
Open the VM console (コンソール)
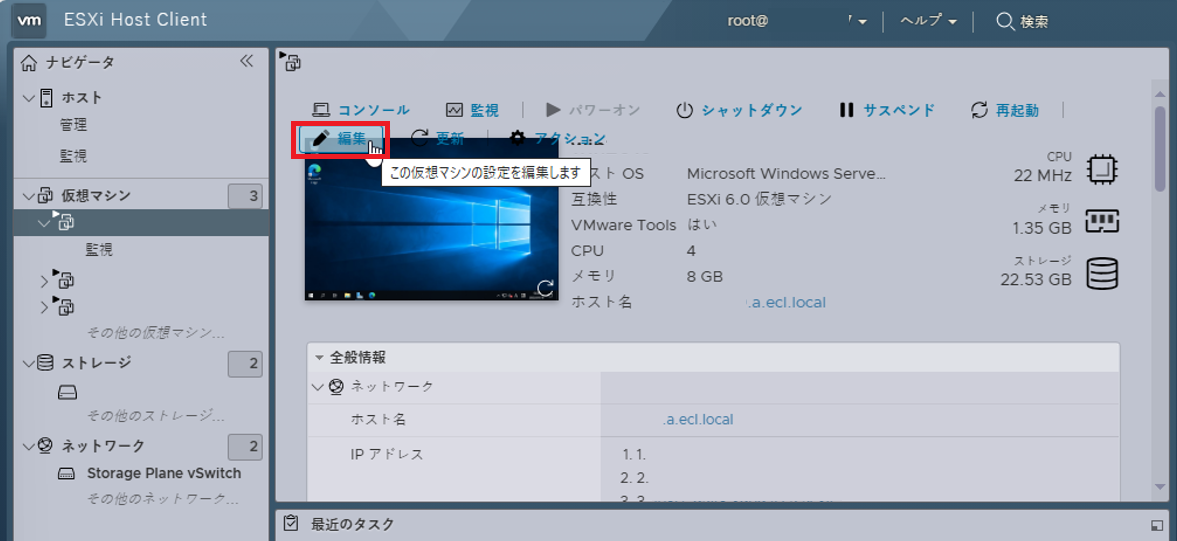tap(360, 110)
